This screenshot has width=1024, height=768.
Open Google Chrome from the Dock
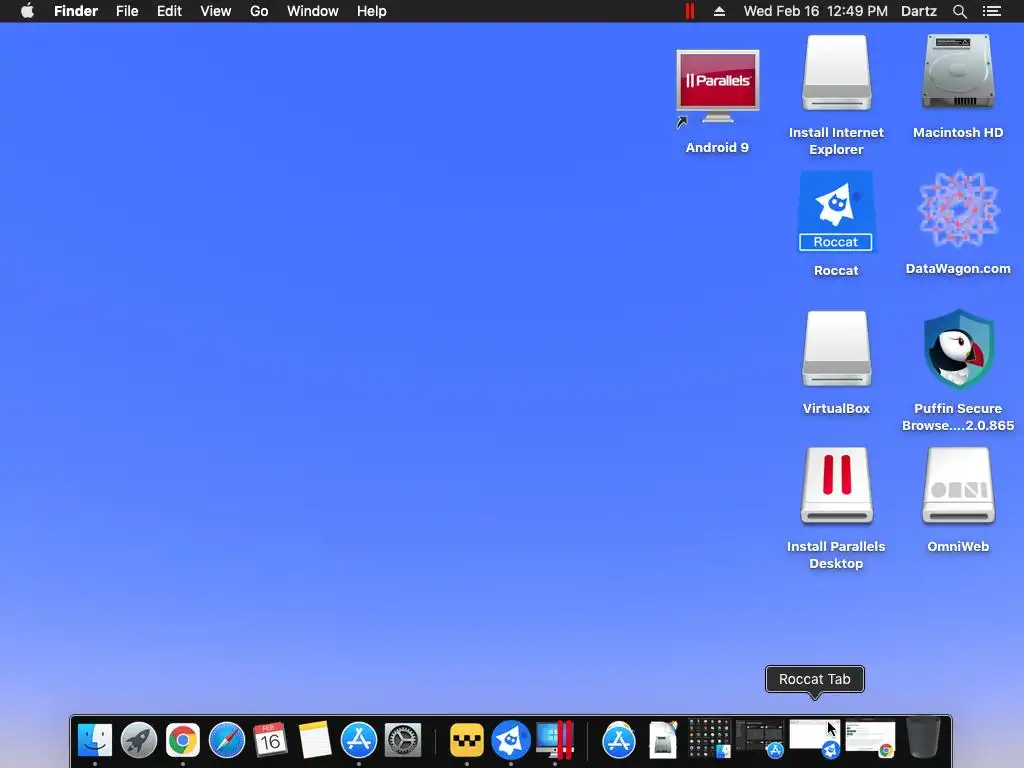pyautogui.click(x=183, y=740)
